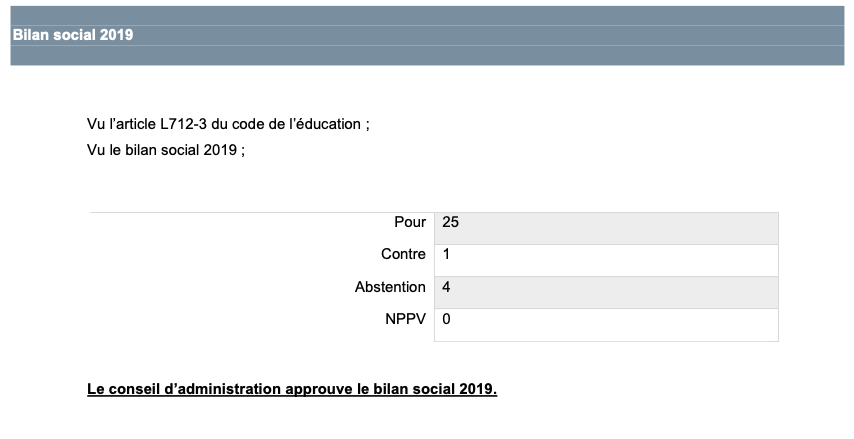Click the underlined approval sentence
The width and height of the screenshot is (854, 439).
click(x=292, y=389)
